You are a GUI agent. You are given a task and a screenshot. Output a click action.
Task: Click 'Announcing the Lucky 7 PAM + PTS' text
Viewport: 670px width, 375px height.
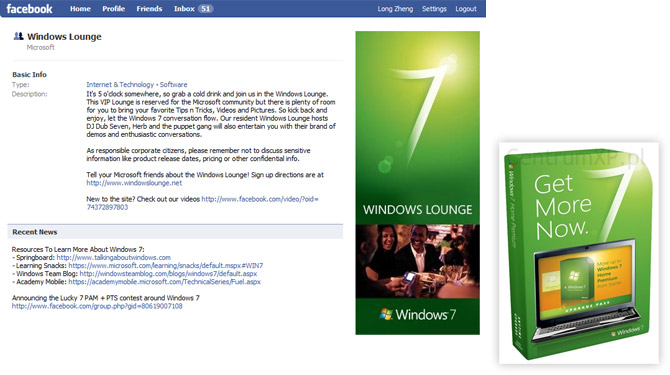tap(106, 298)
